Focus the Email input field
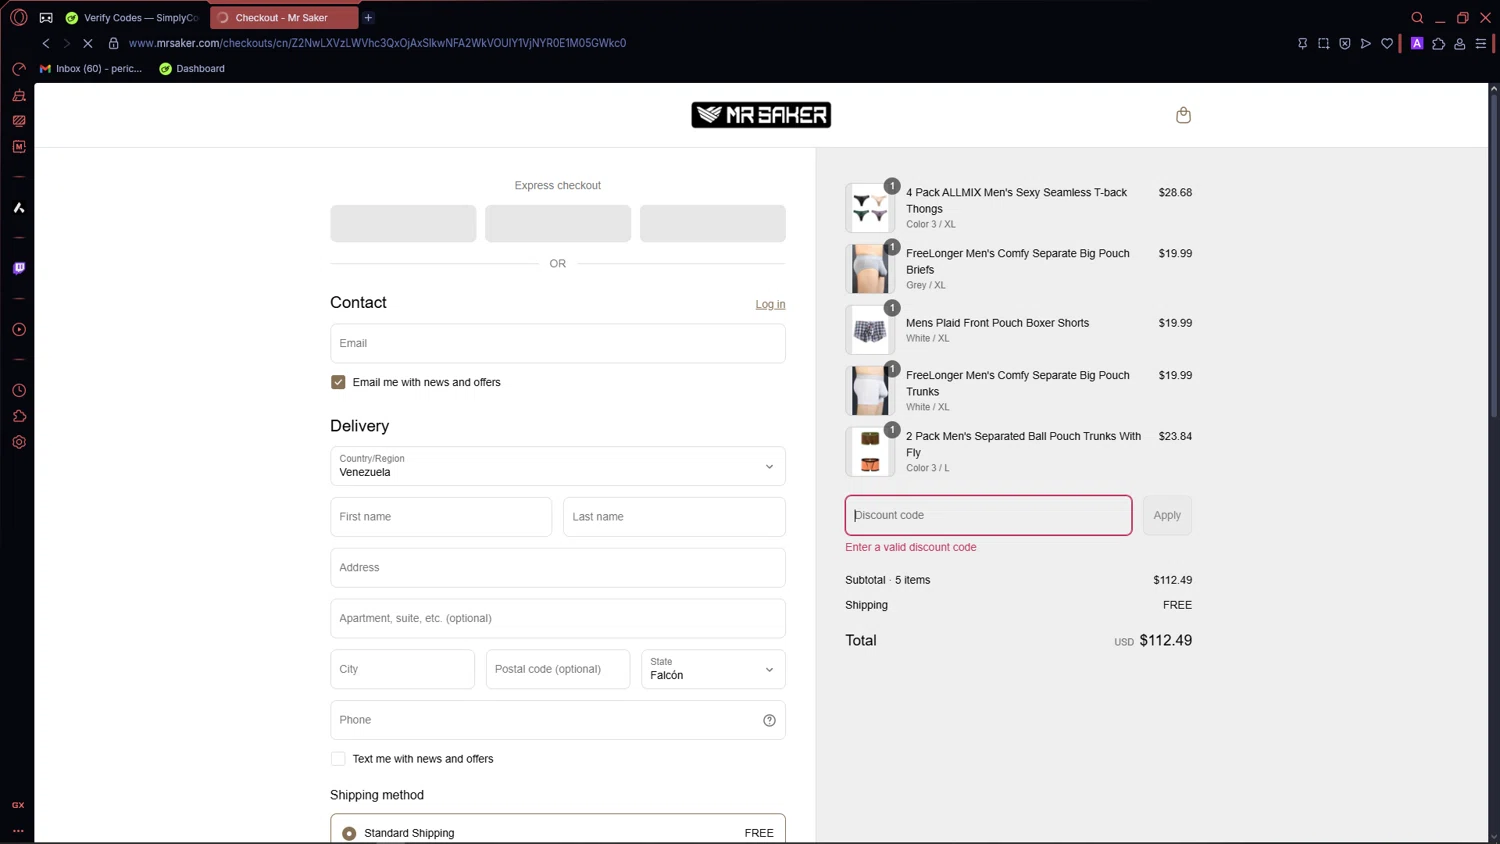The height and width of the screenshot is (844, 1500). 558,343
